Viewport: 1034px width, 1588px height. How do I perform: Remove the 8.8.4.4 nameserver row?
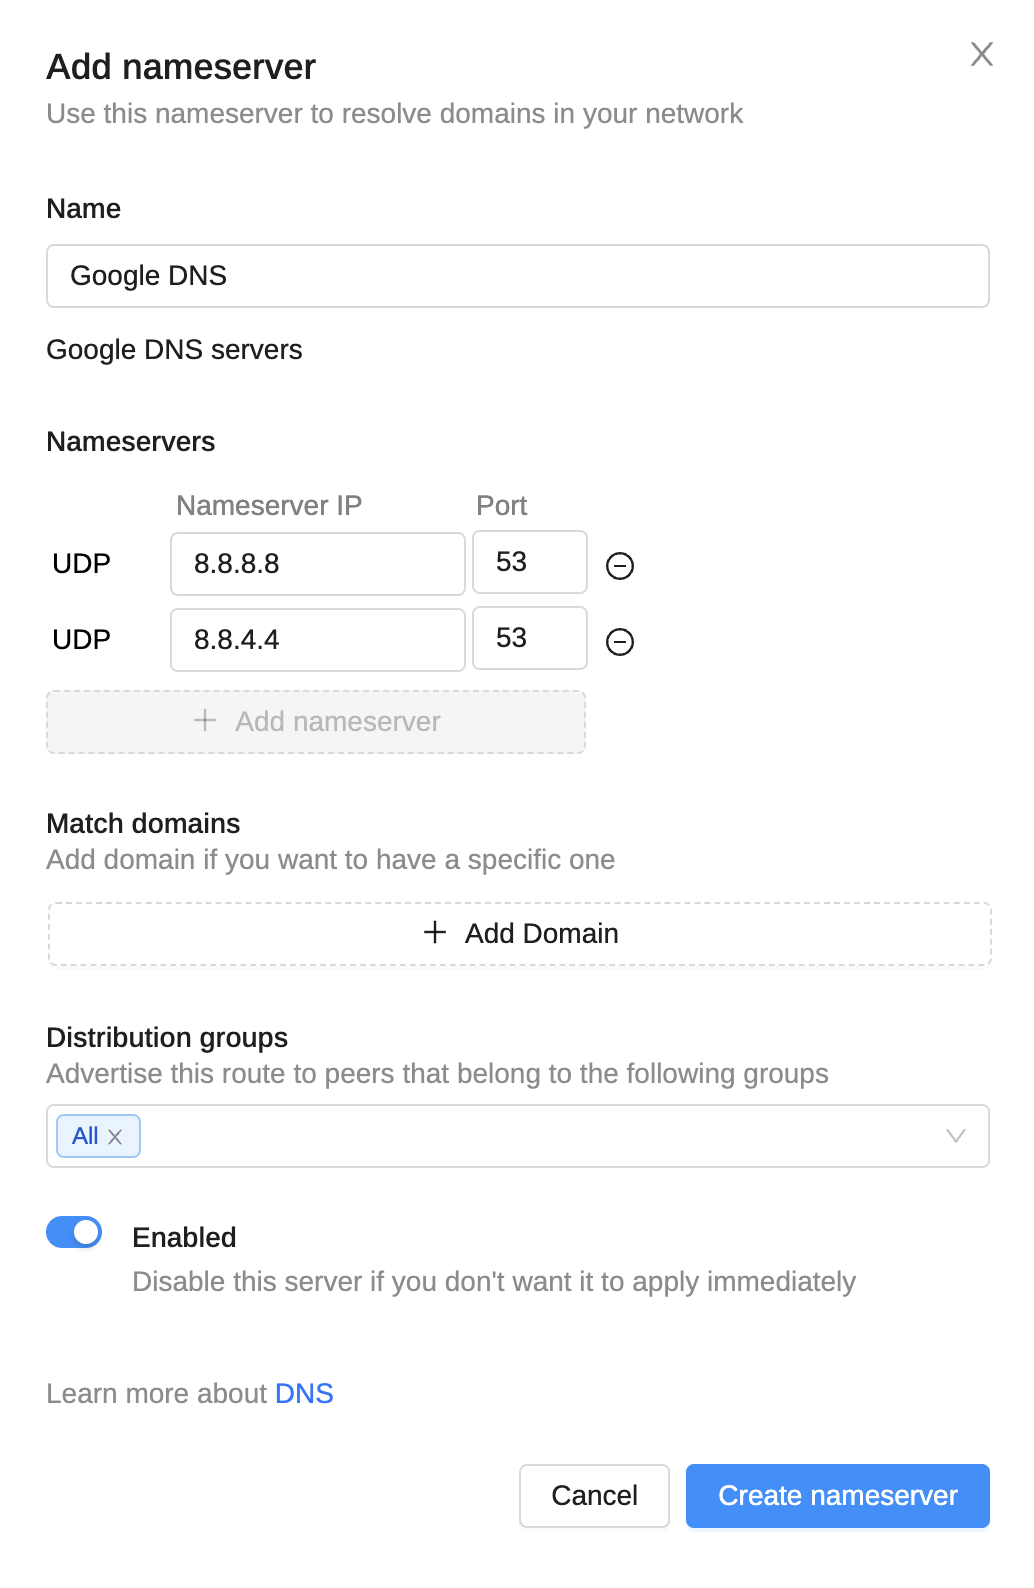coord(620,642)
